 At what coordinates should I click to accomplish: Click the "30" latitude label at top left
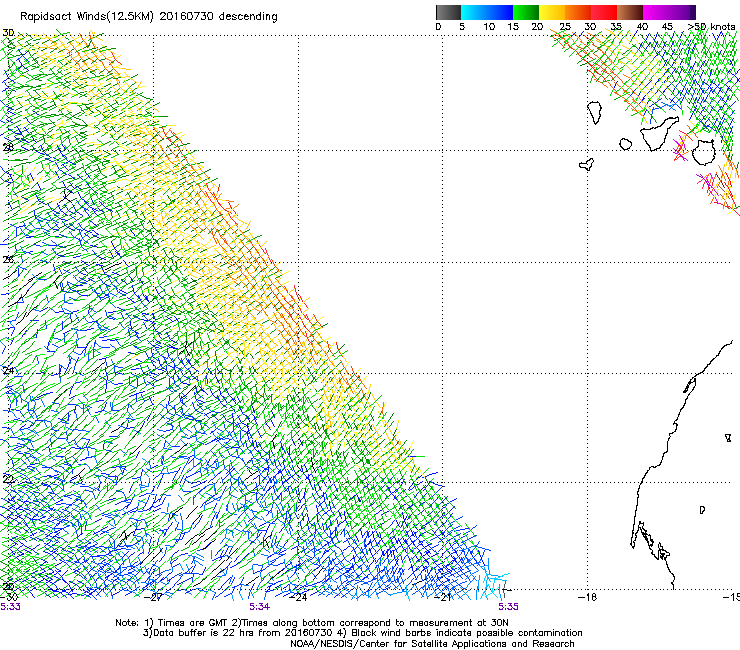(8, 33)
